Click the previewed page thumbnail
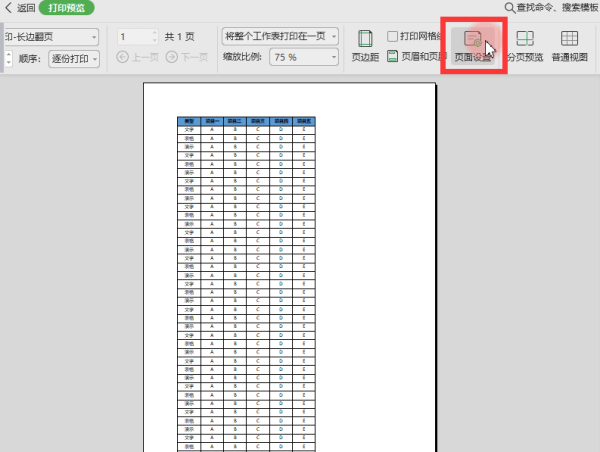Screen dimensions: 600x452 pos(290,267)
